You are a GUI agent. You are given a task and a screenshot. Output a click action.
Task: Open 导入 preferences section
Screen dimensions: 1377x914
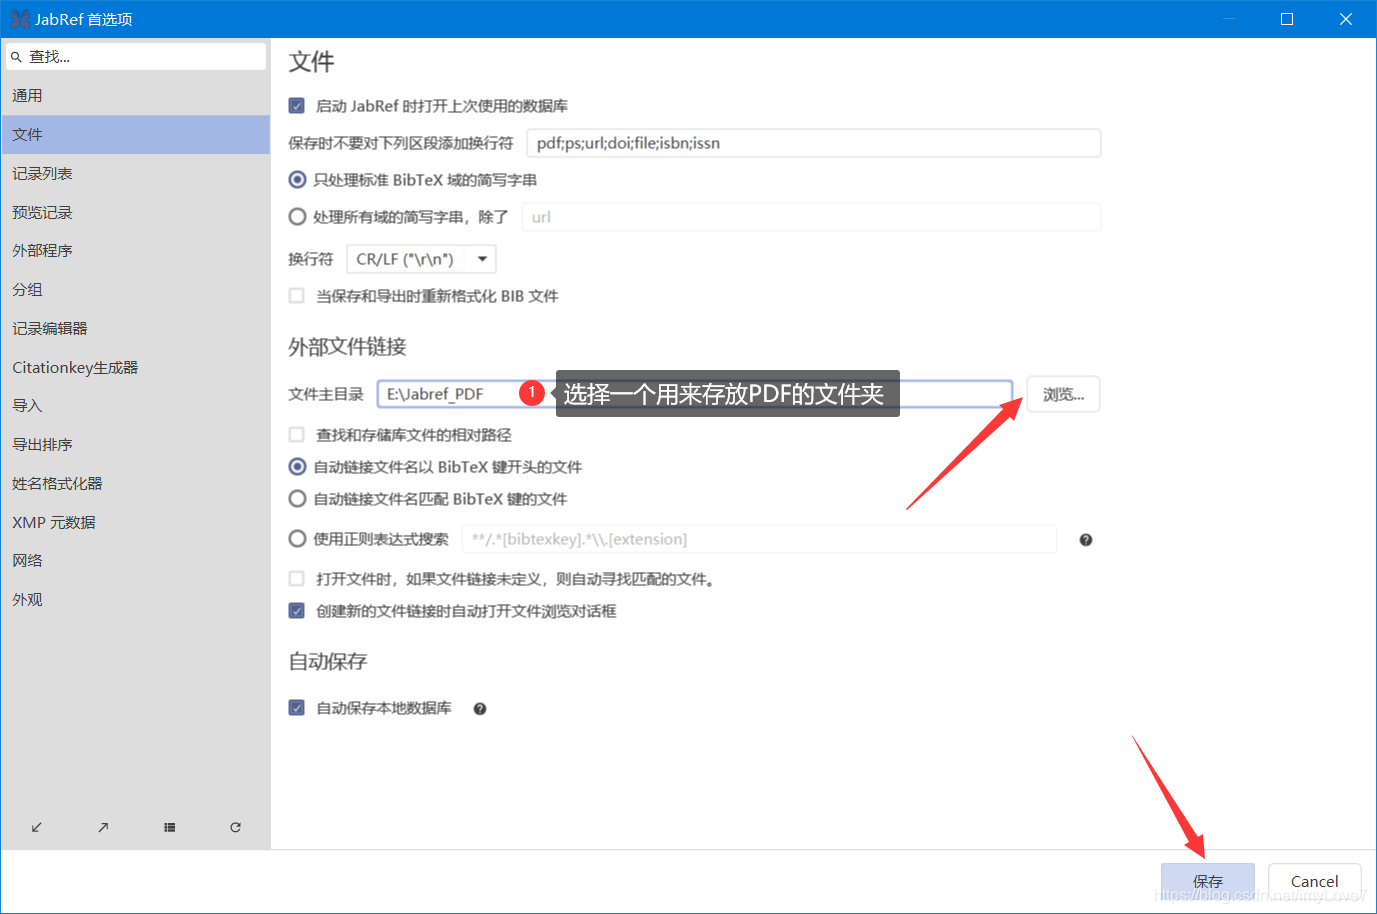135,405
